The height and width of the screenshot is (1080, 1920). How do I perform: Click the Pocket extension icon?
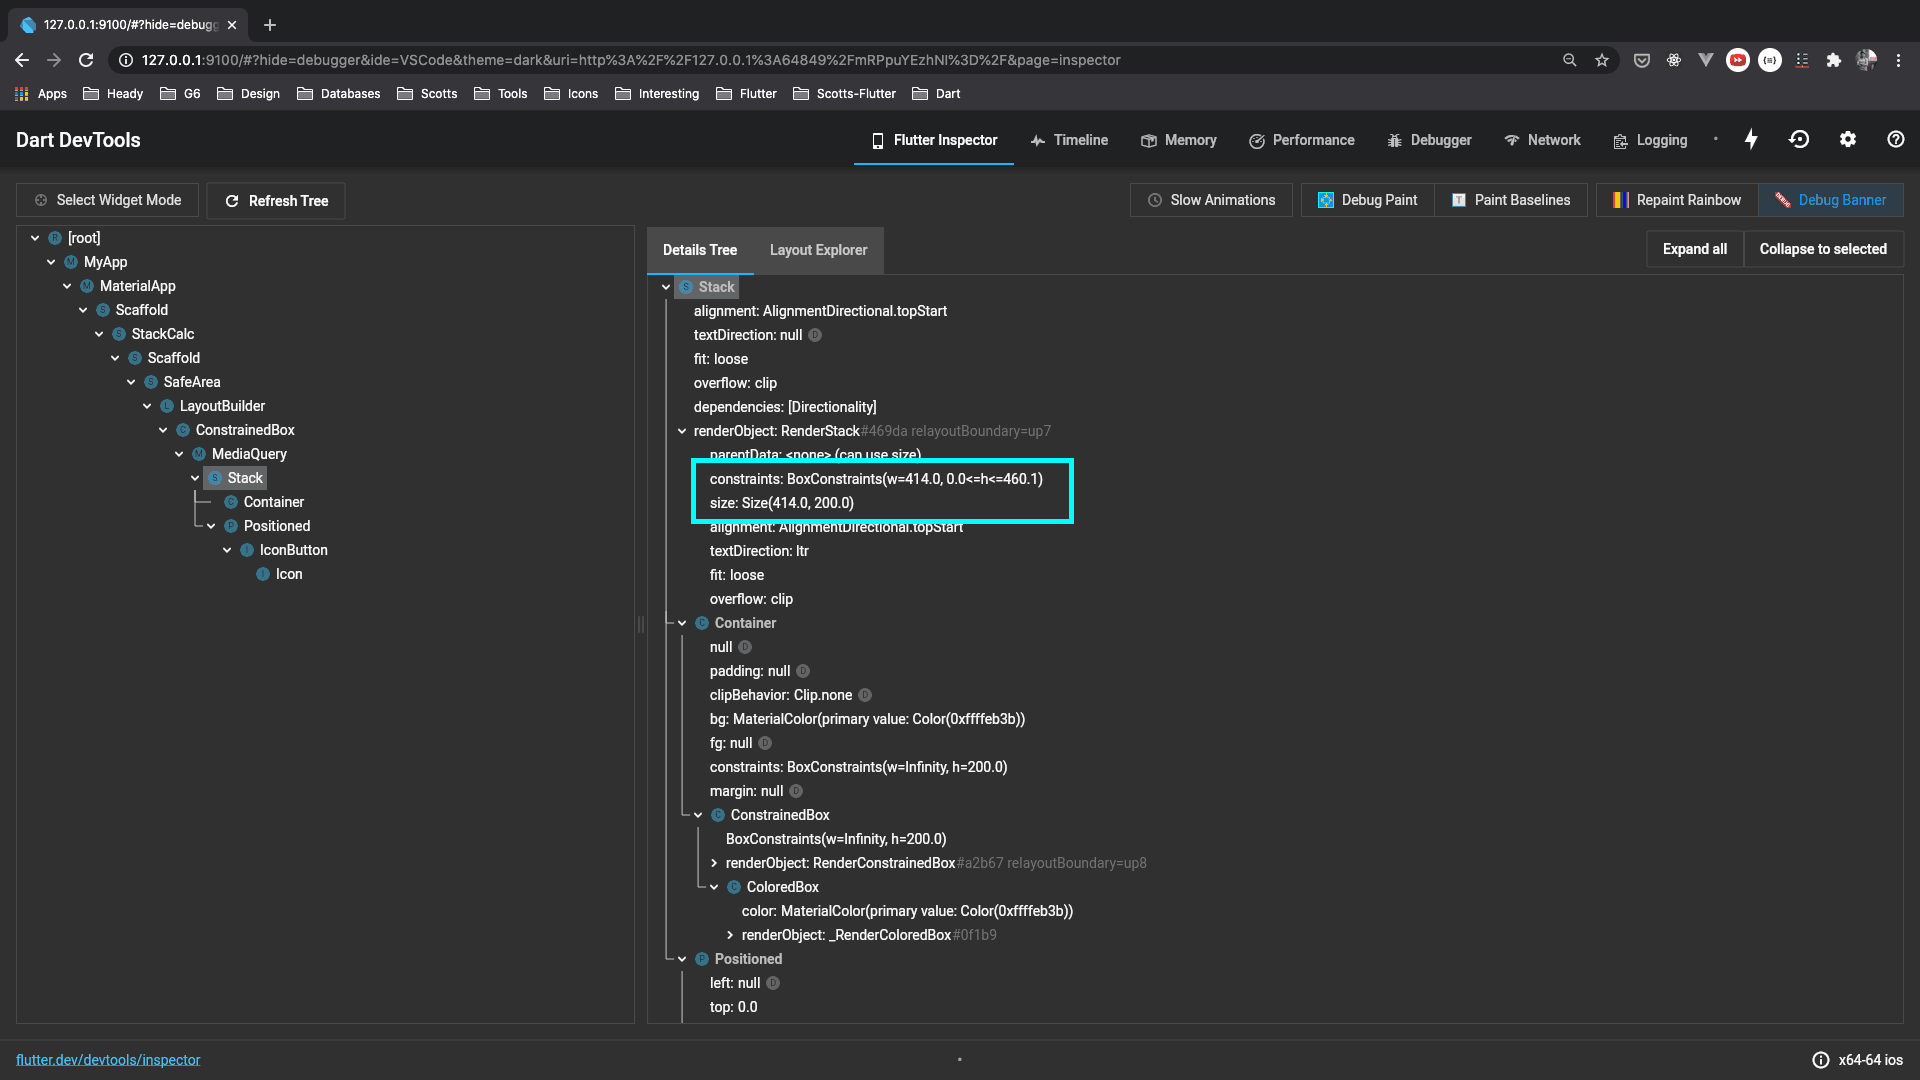[1642, 60]
